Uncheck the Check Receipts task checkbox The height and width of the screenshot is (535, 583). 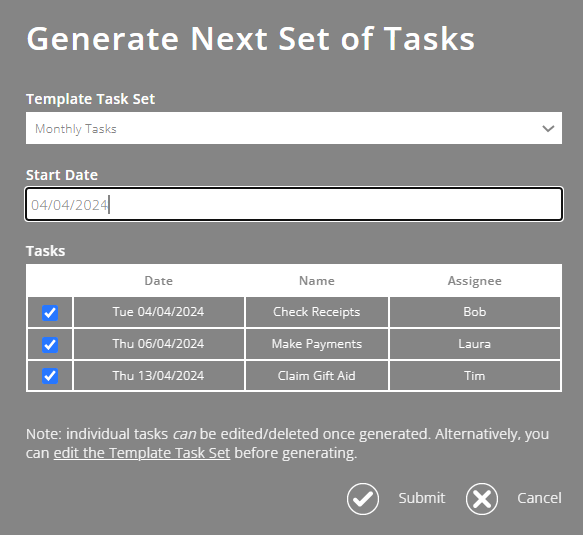pyautogui.click(x=50, y=313)
